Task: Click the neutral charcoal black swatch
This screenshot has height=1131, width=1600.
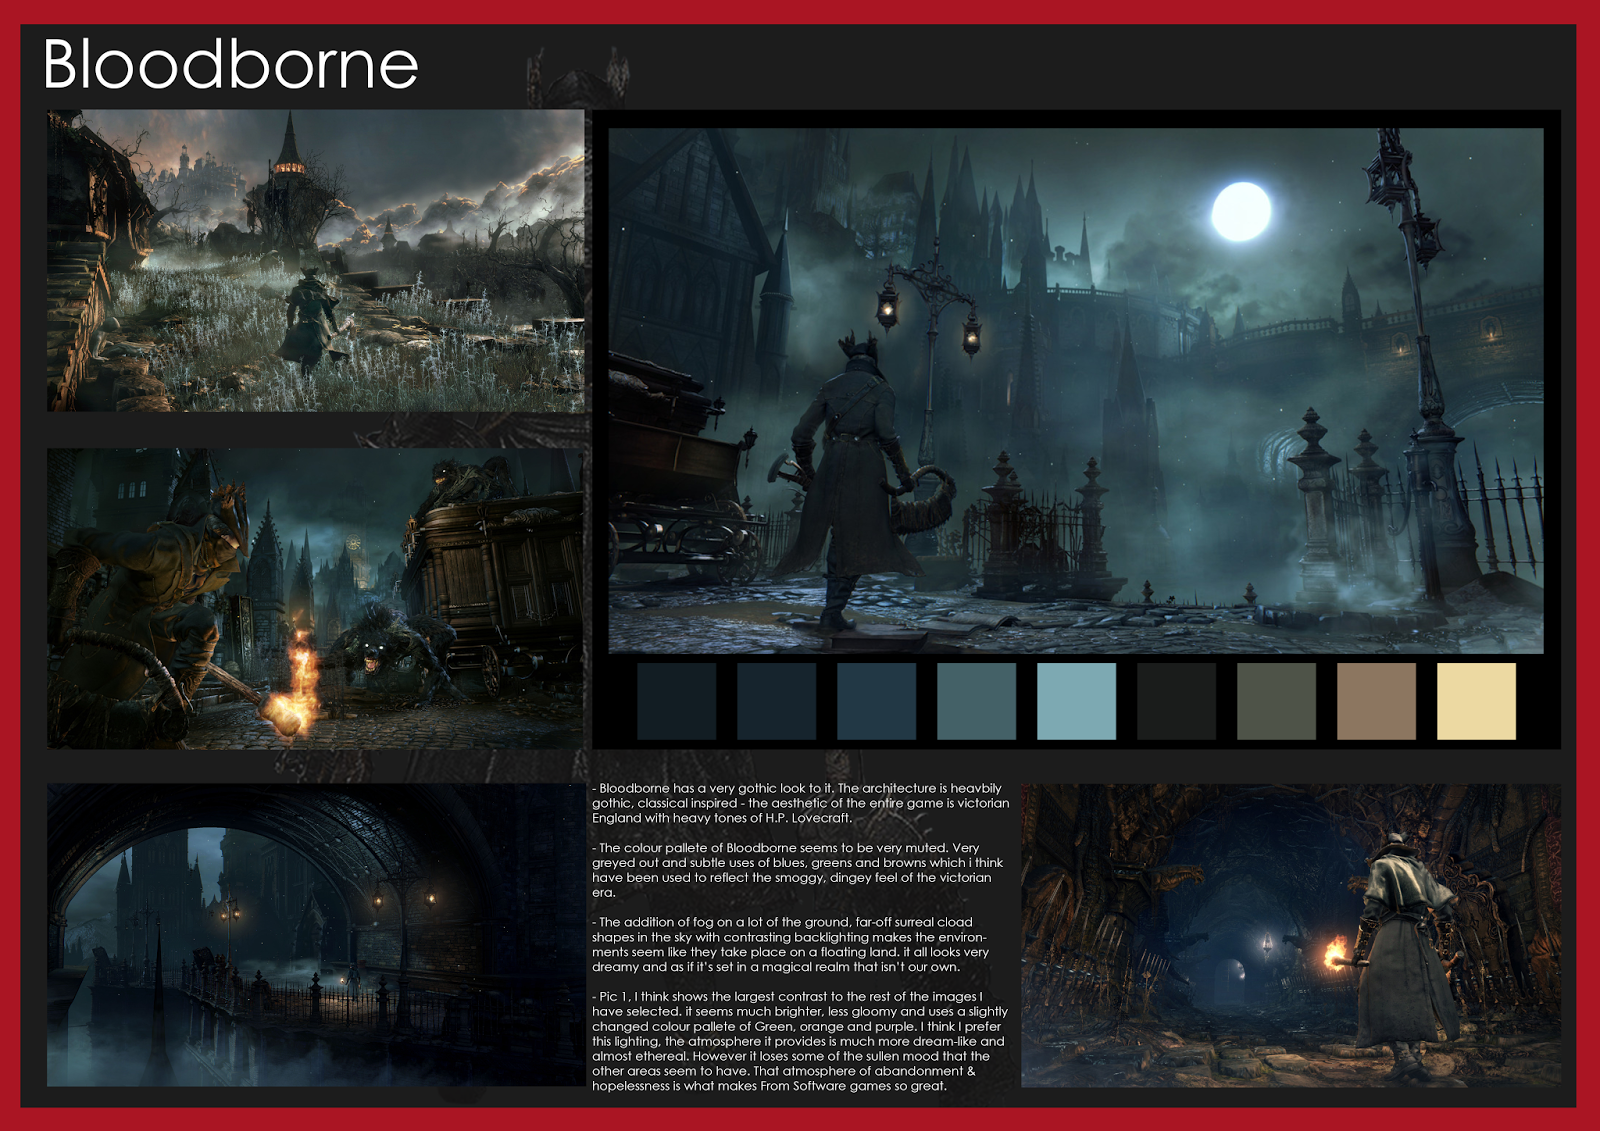Action: (x=1176, y=701)
